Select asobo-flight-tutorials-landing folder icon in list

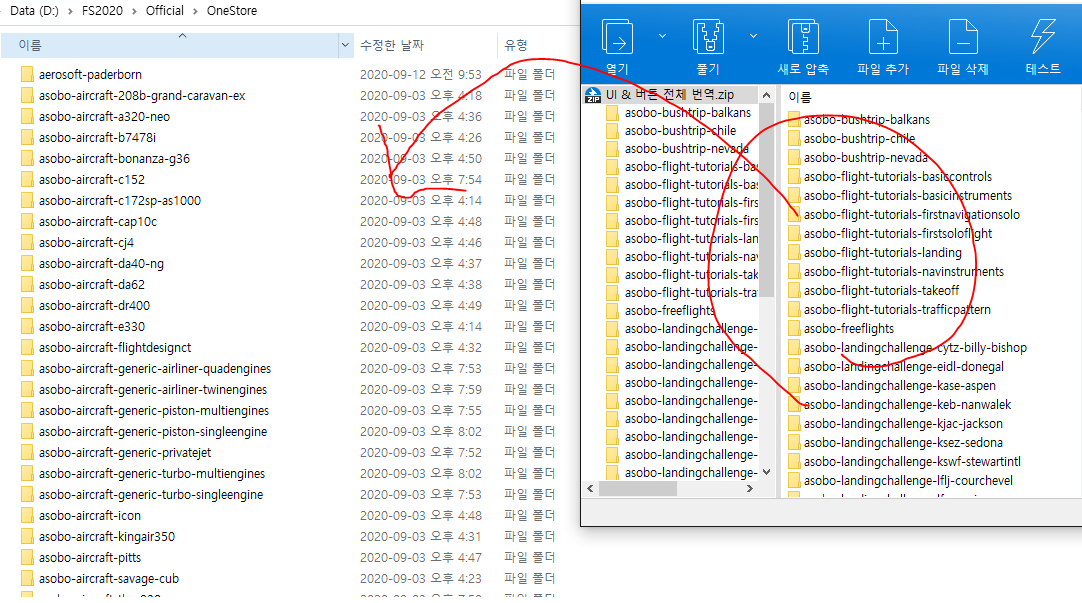pos(794,253)
